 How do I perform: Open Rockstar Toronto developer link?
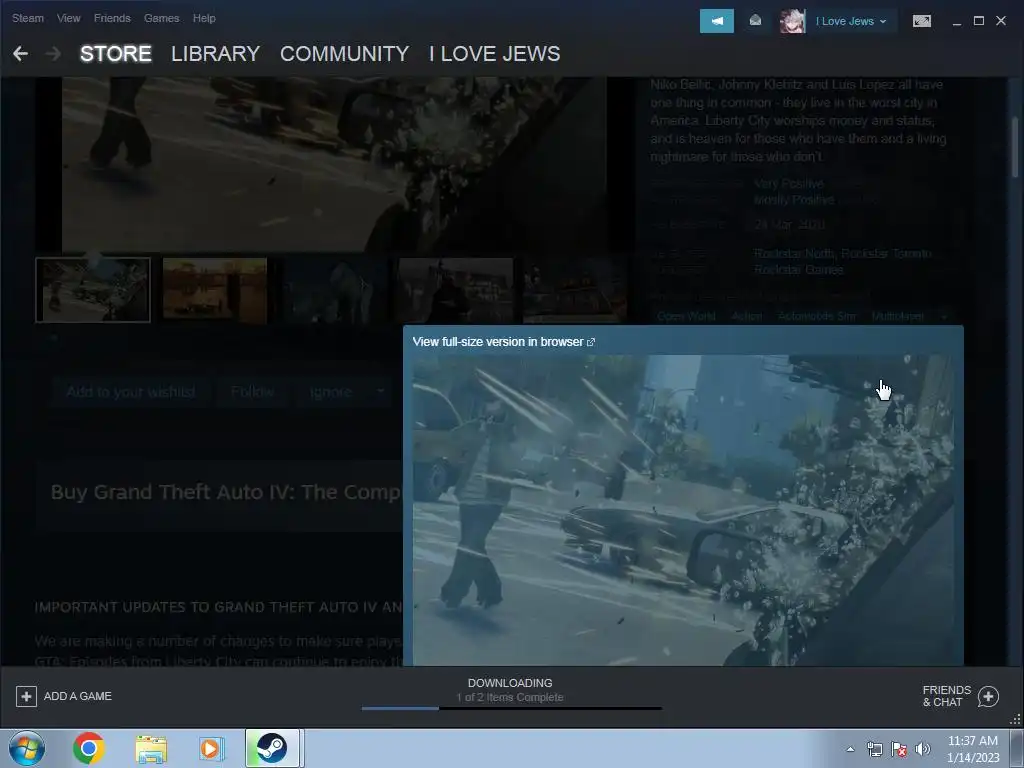tap(886, 253)
